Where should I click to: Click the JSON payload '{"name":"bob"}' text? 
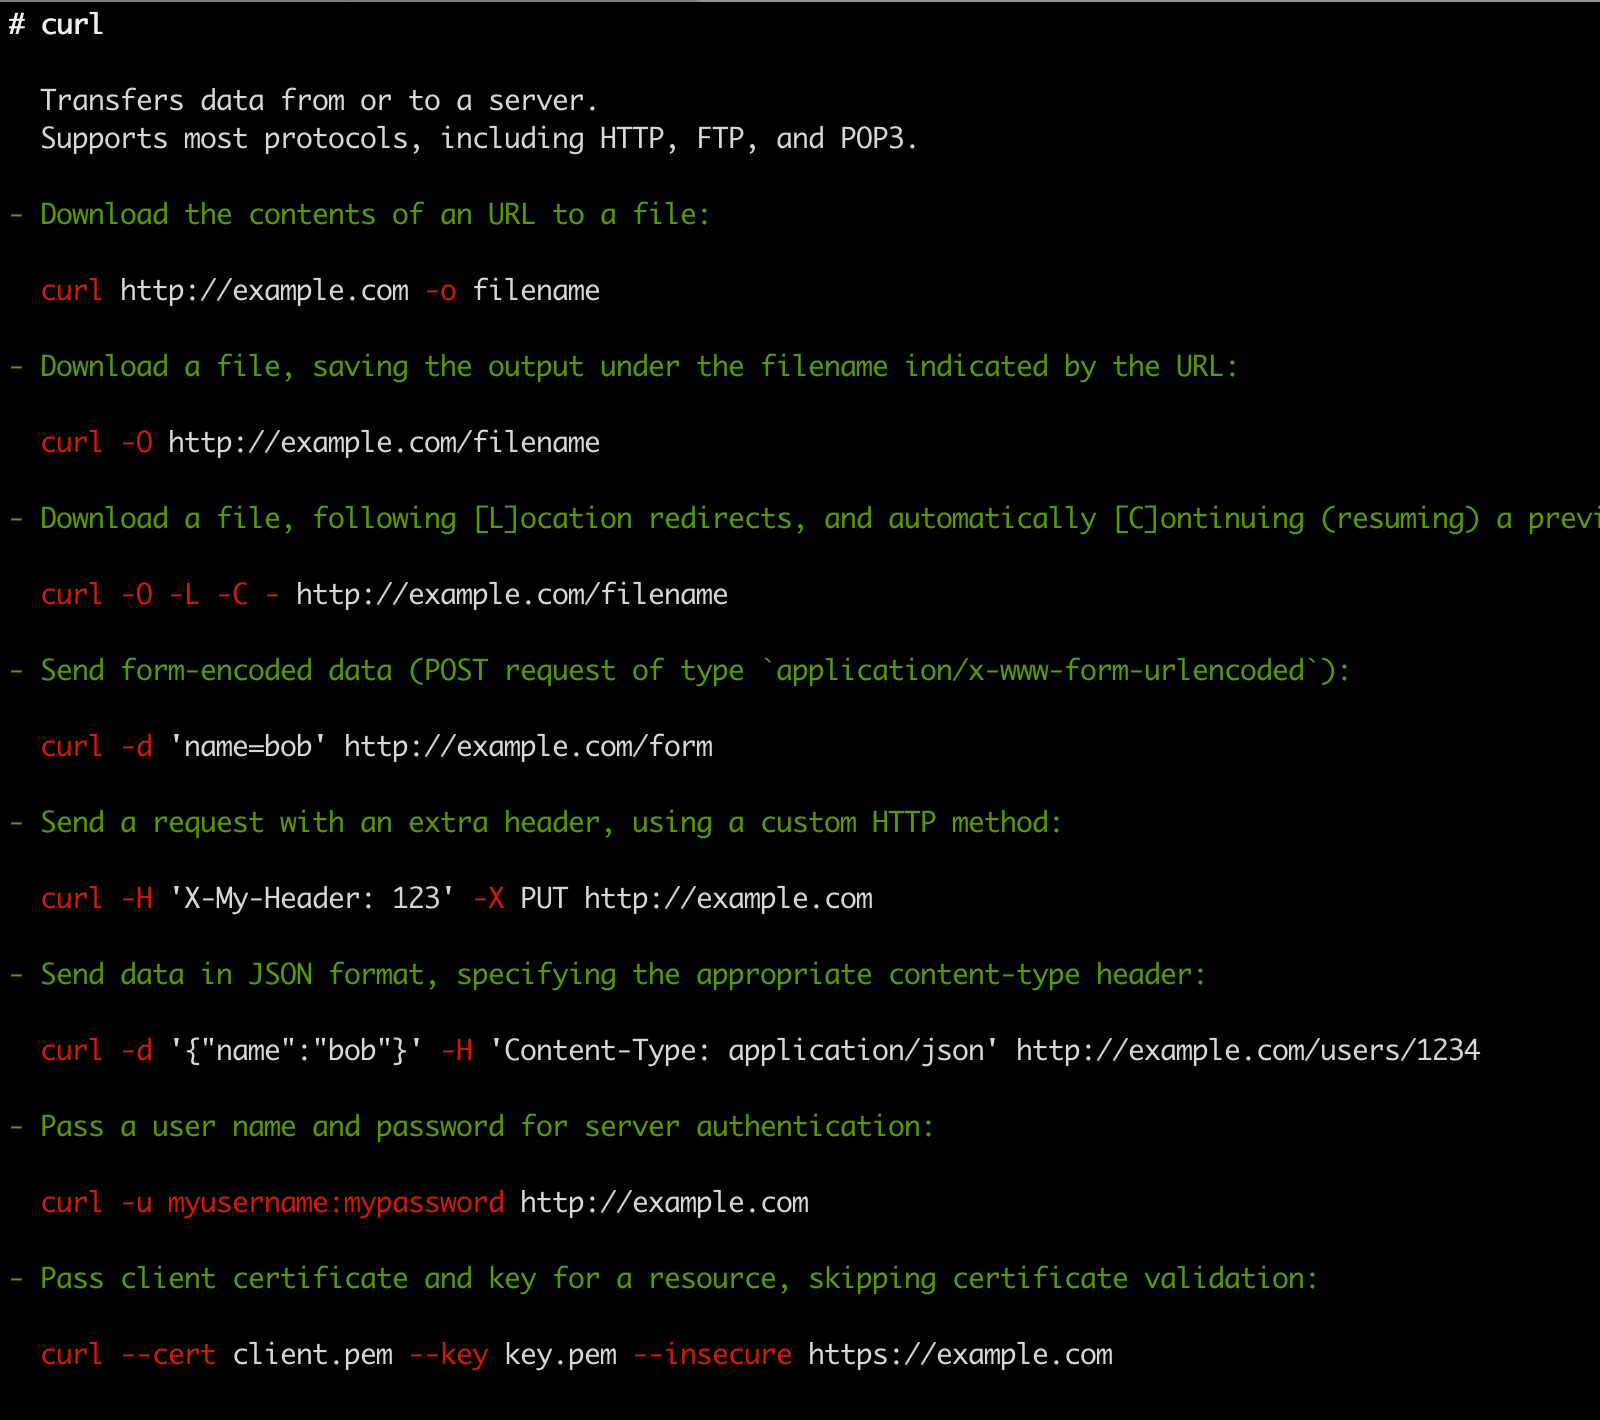pos(293,1050)
